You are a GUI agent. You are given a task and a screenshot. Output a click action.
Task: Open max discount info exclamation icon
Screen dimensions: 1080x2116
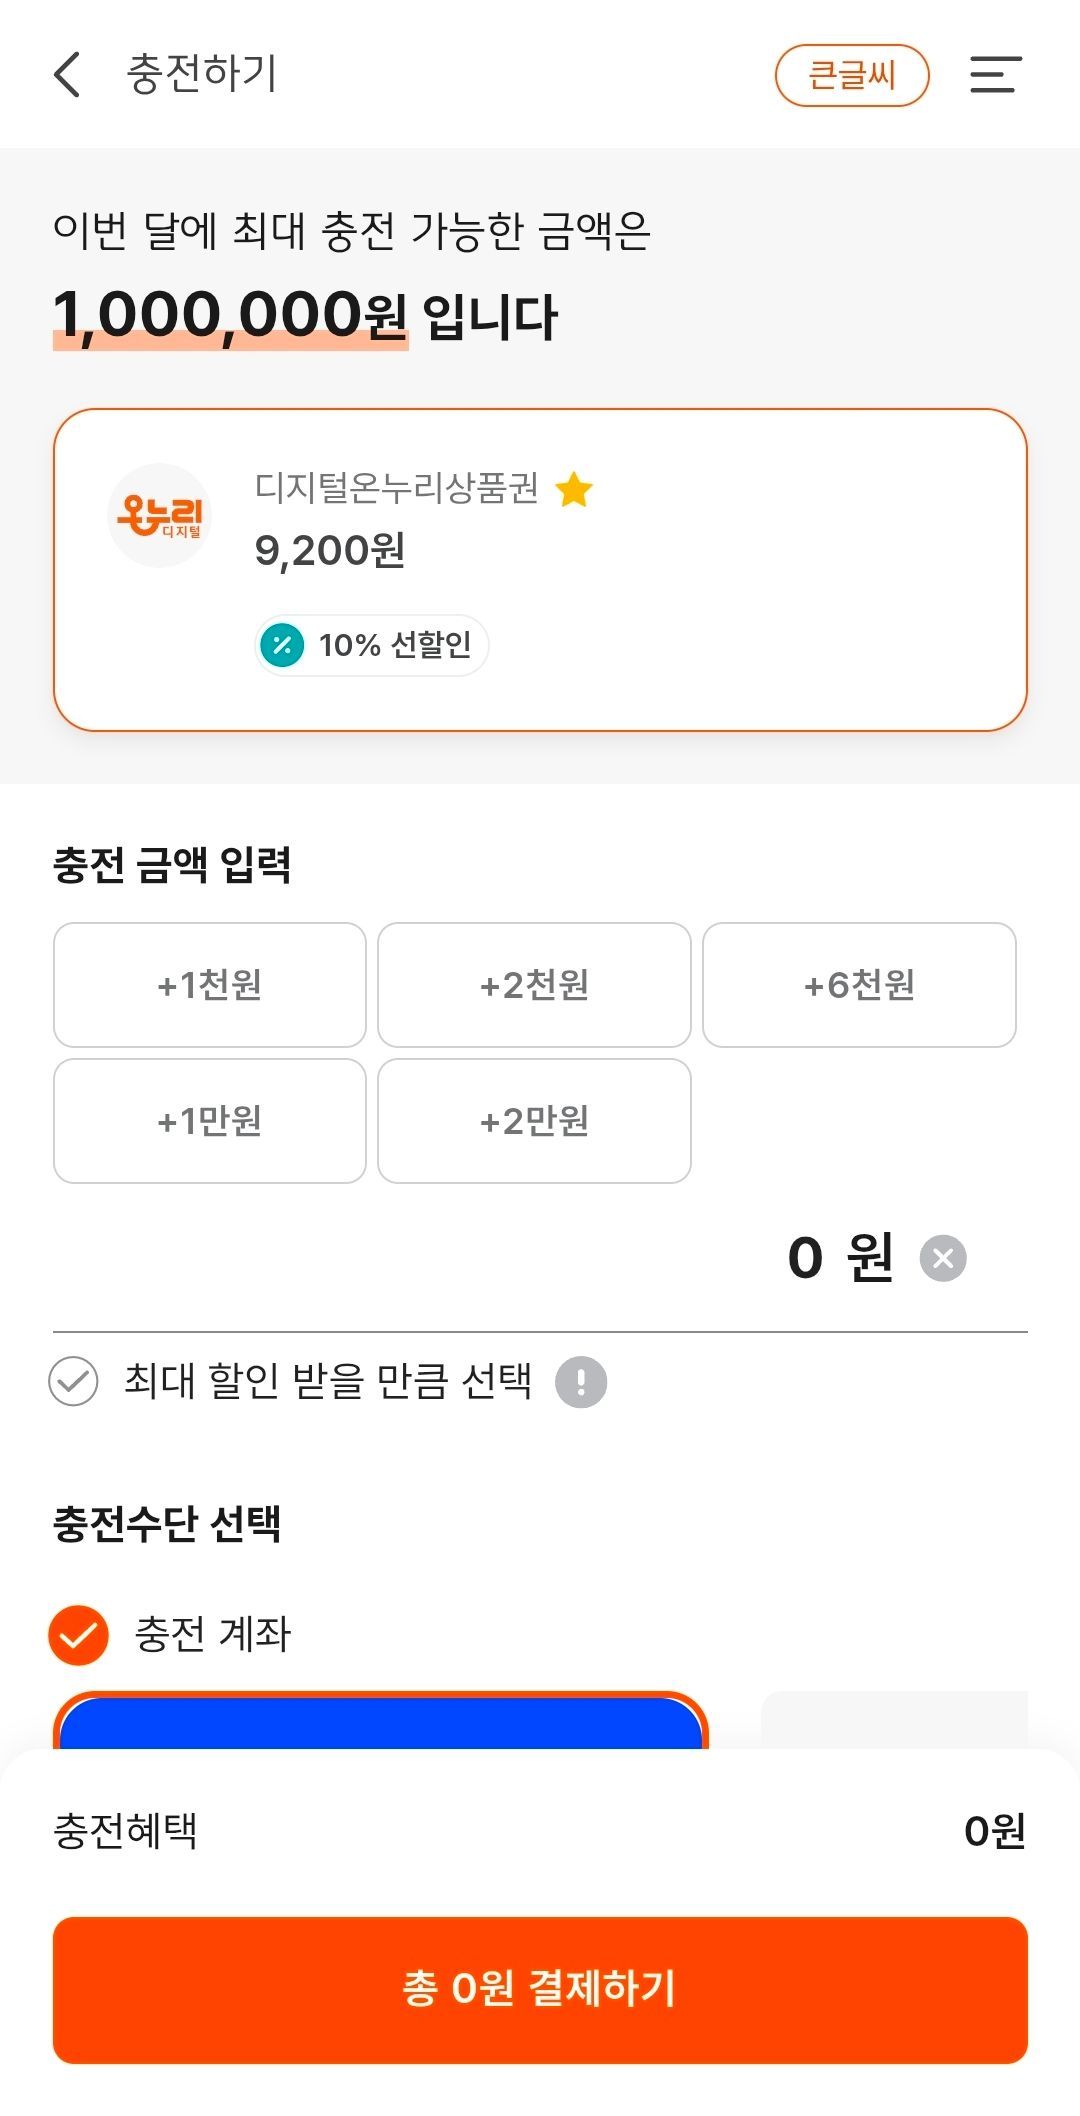tap(581, 1382)
